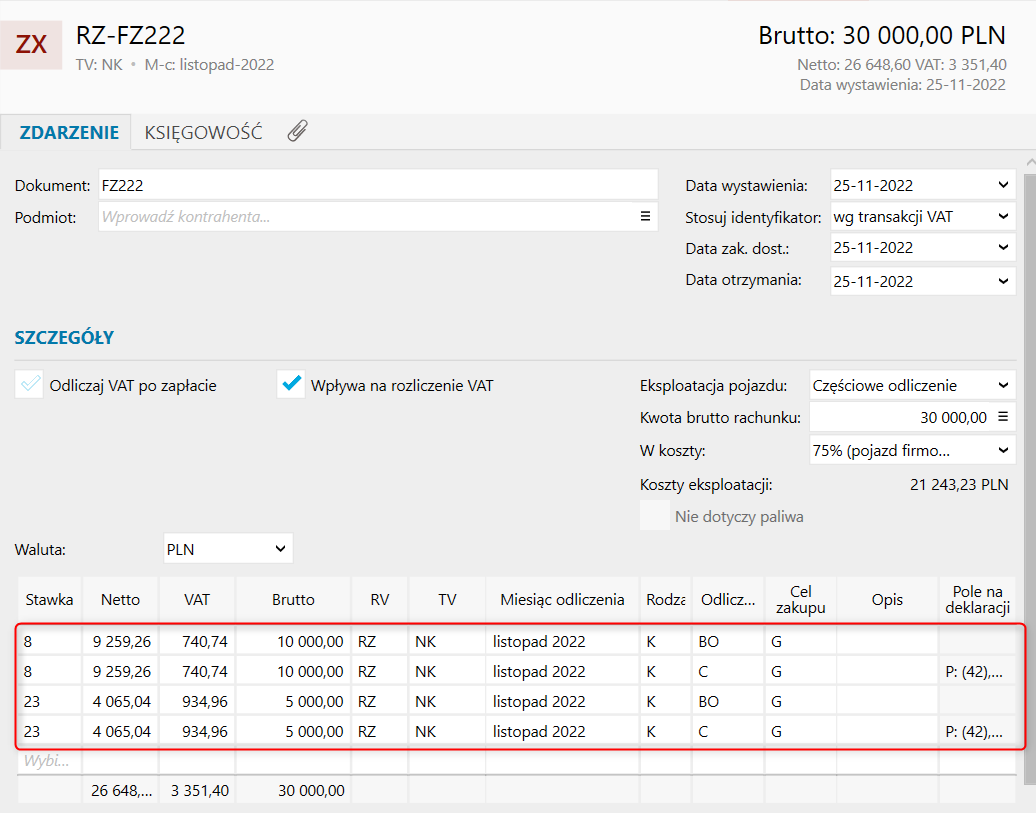Open the Waluta PLN dropdown
1036x813 pixels.
tap(280, 548)
